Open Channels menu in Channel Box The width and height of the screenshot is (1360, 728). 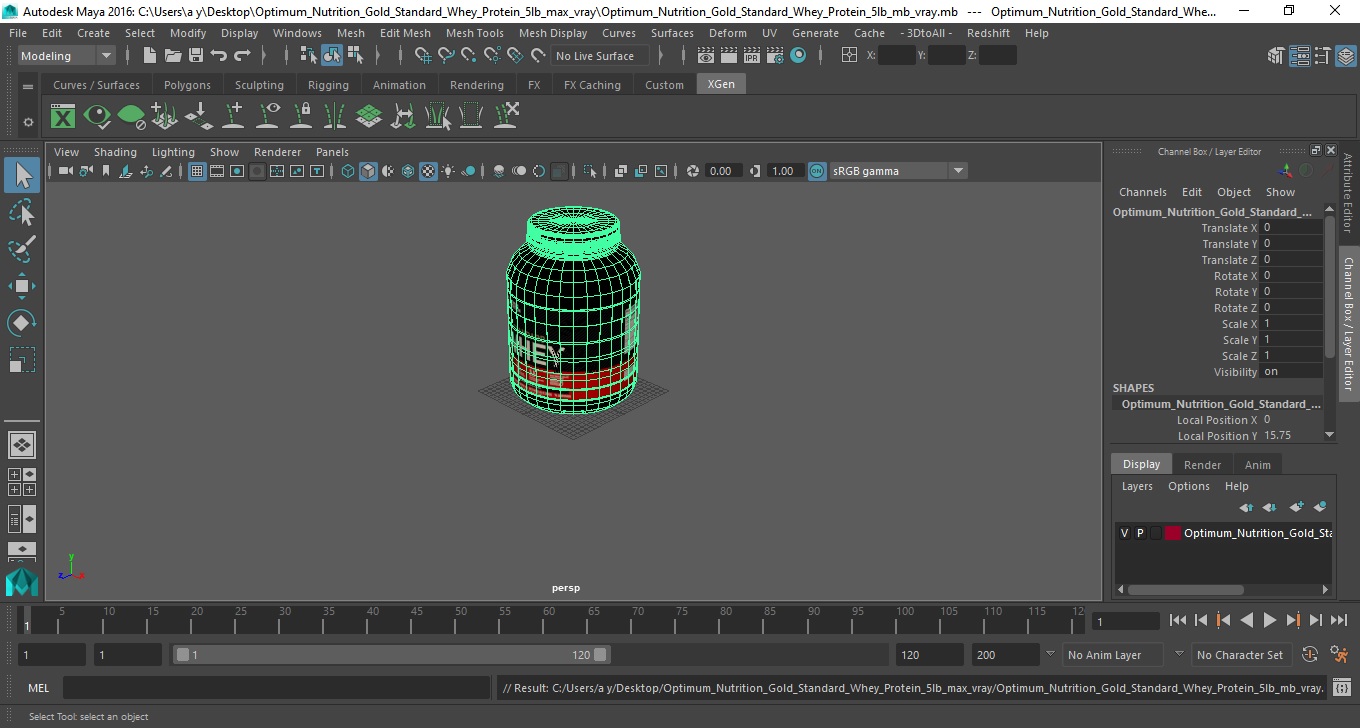[x=1143, y=192]
